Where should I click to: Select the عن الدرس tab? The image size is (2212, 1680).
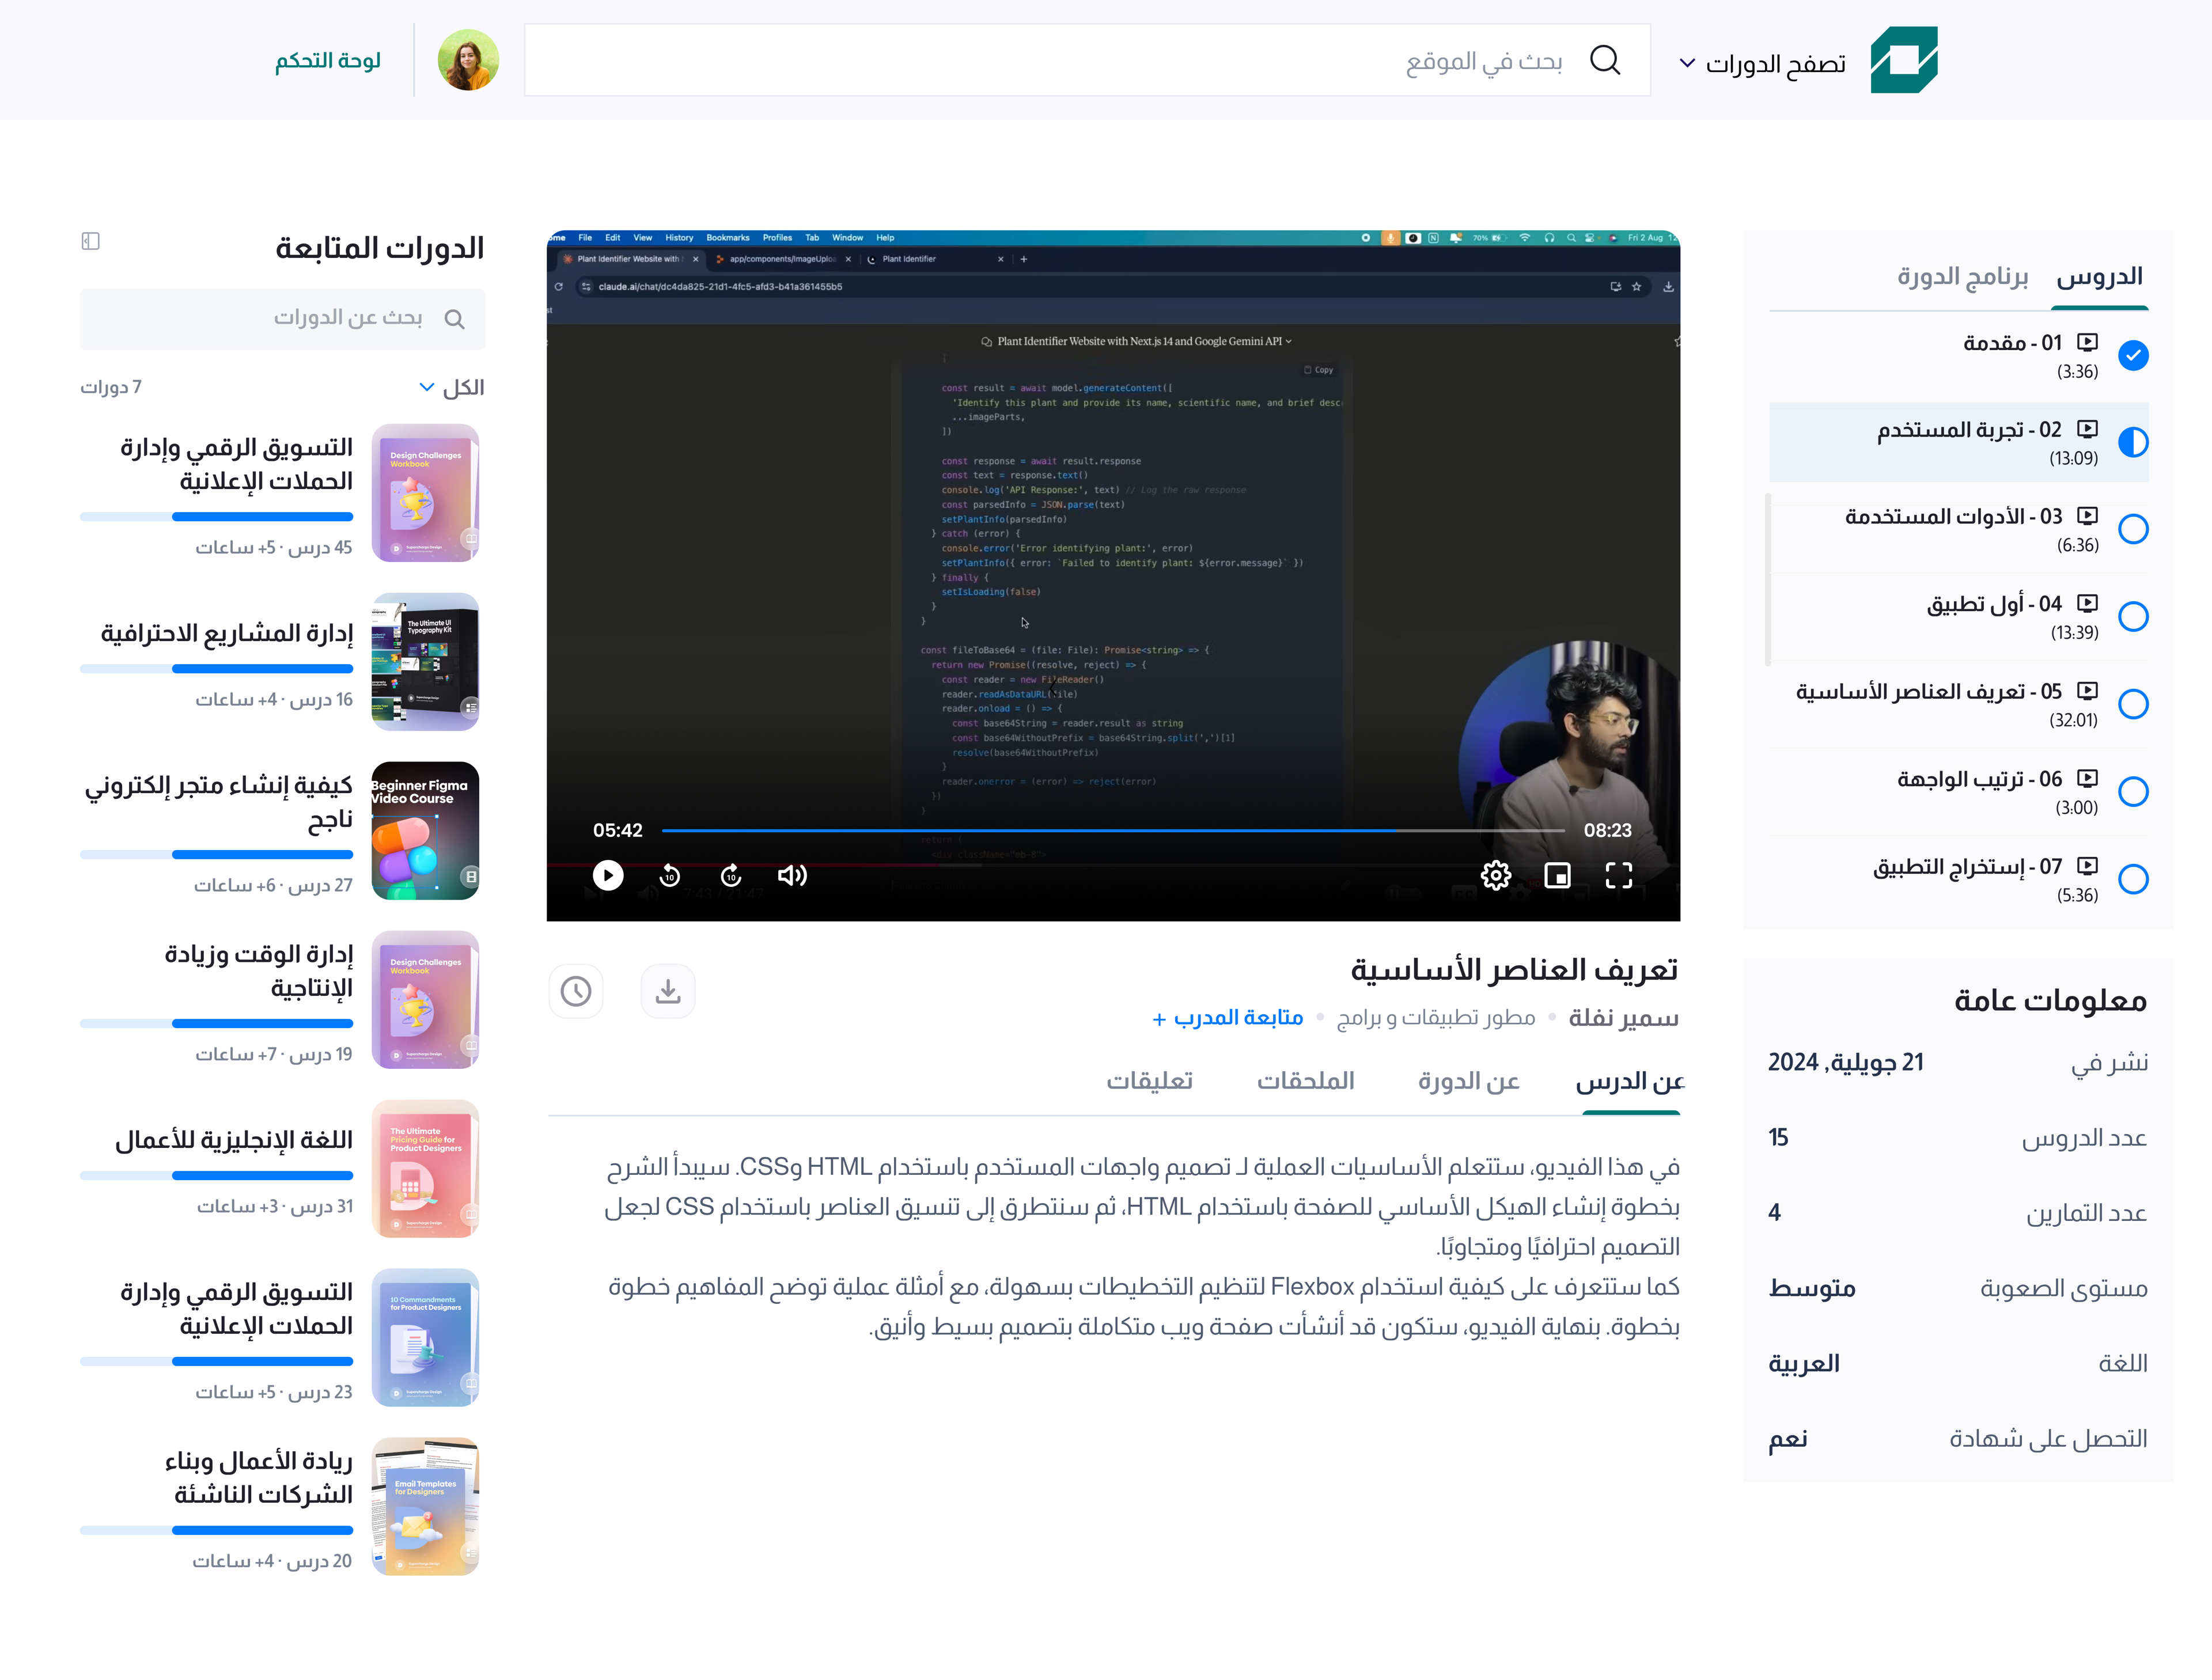tap(1630, 1081)
